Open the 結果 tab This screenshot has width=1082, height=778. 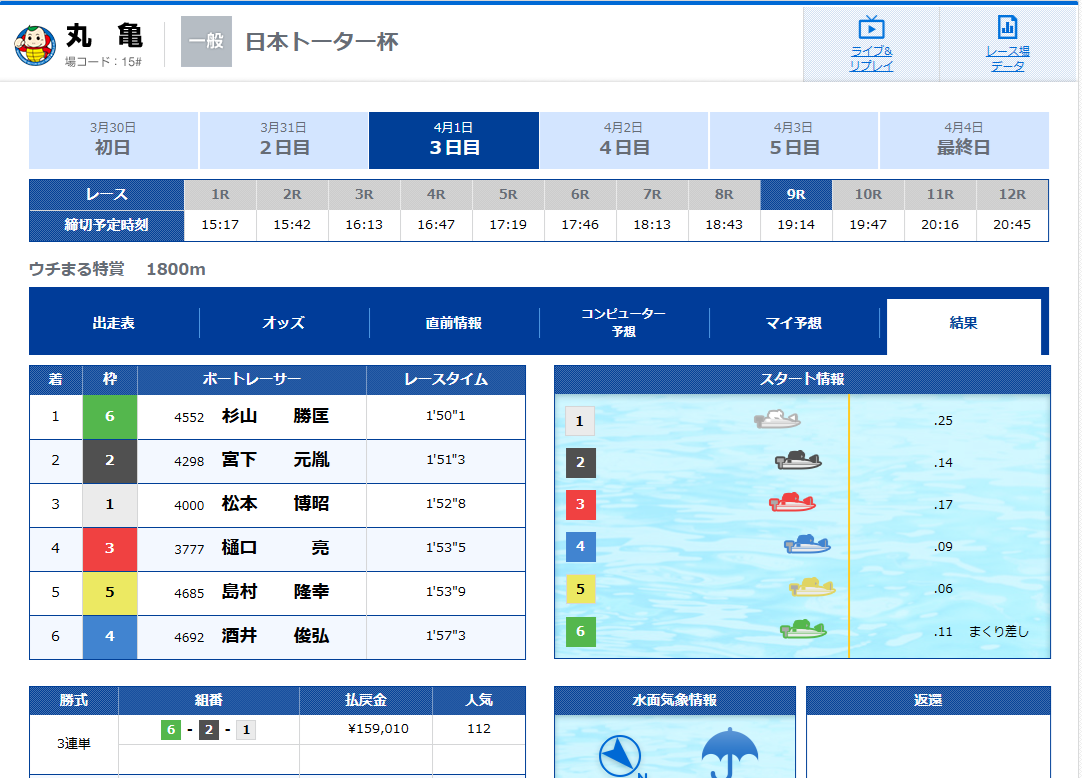pos(963,326)
